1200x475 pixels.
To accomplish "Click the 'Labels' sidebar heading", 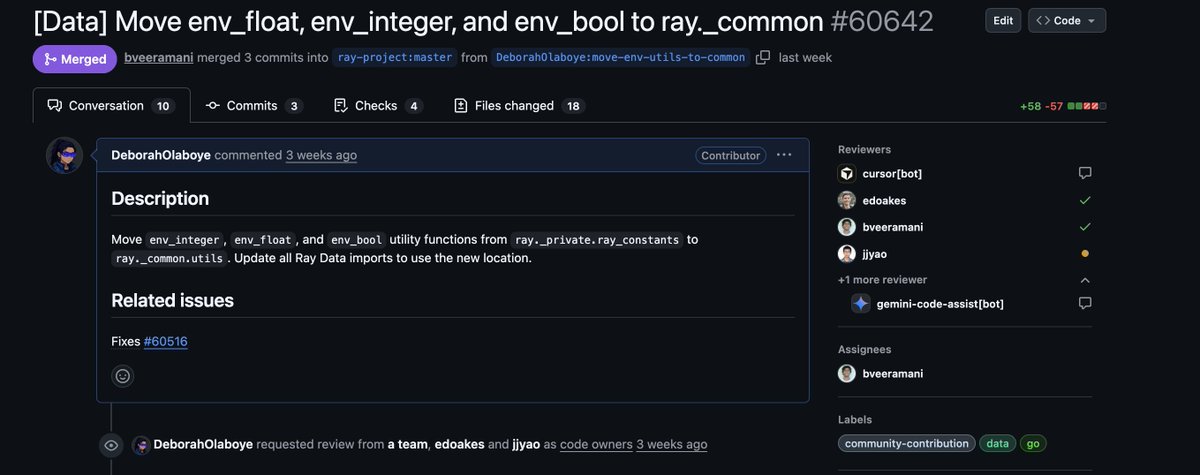I will [x=855, y=420].
